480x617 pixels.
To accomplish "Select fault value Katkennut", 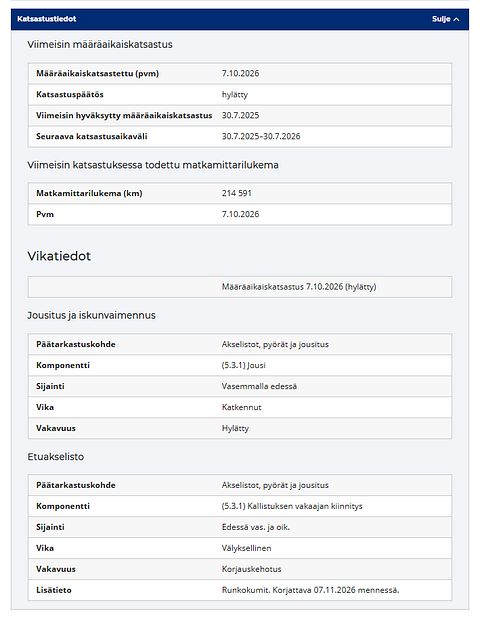I will point(242,407).
